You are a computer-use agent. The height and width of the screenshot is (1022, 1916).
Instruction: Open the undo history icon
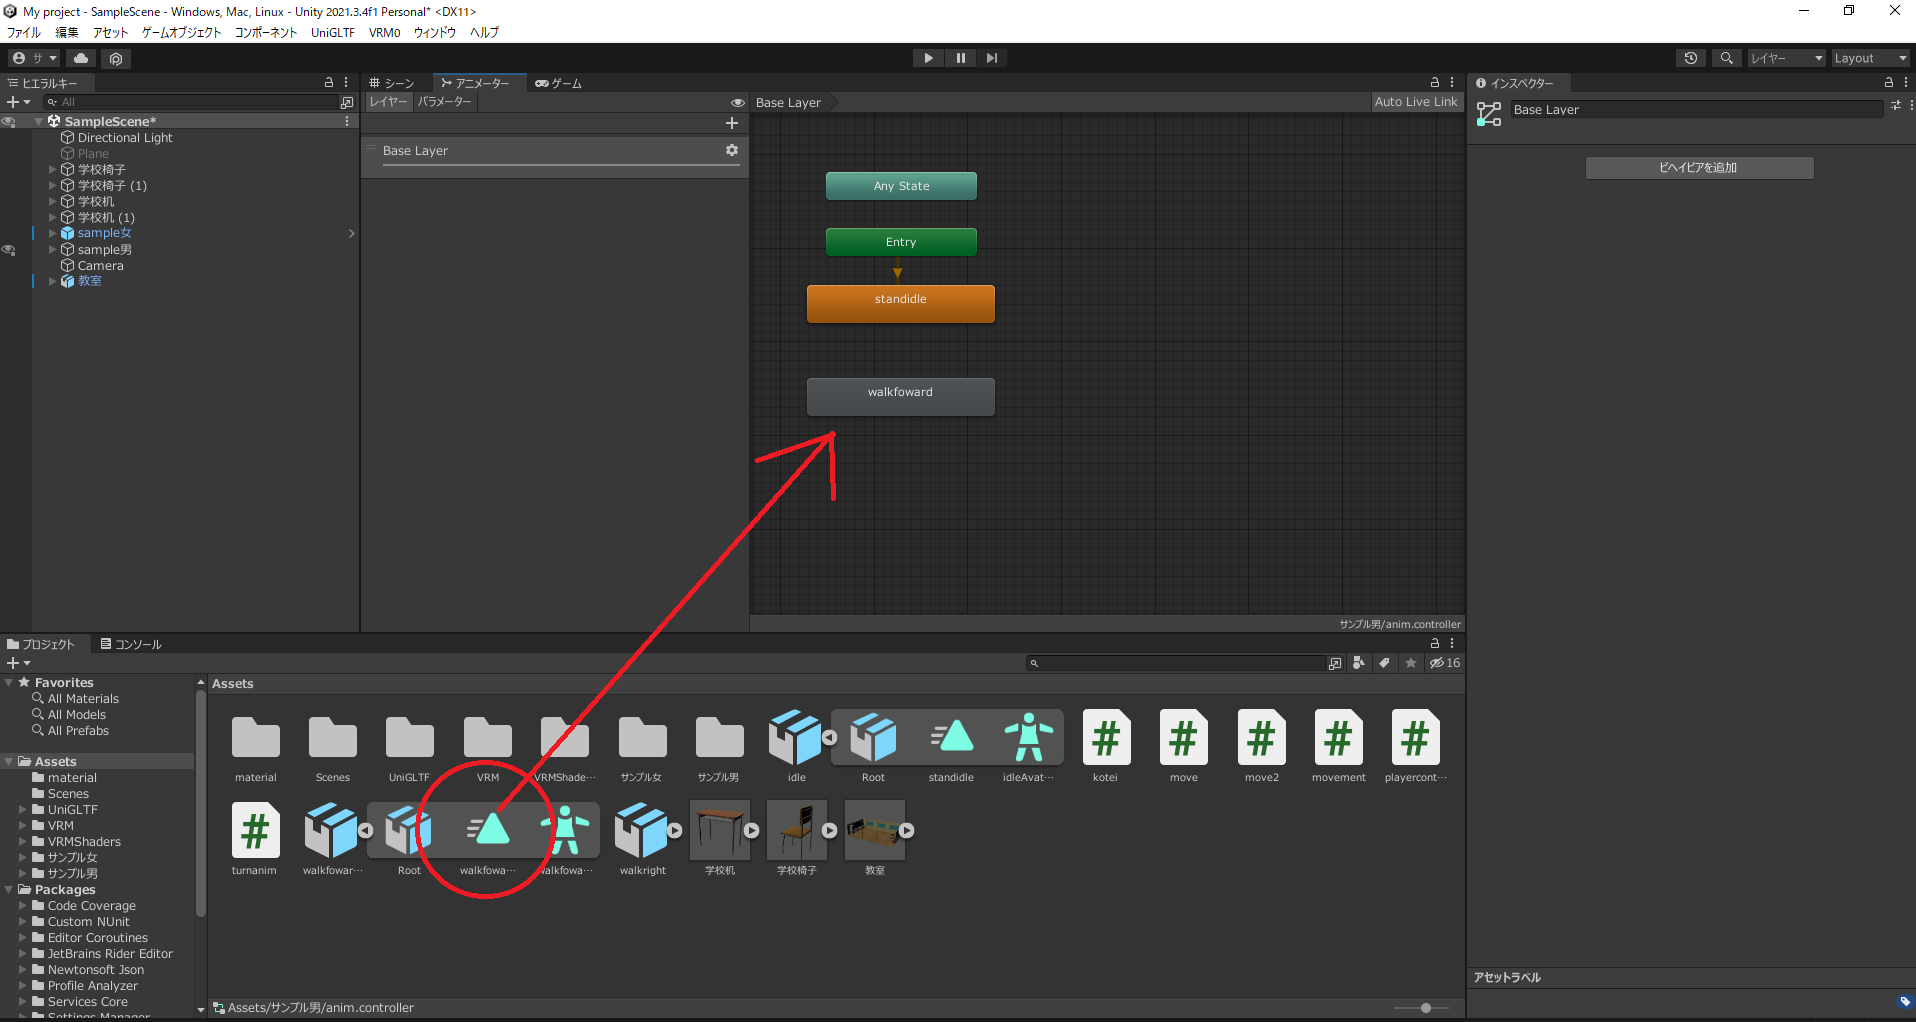coord(1690,58)
